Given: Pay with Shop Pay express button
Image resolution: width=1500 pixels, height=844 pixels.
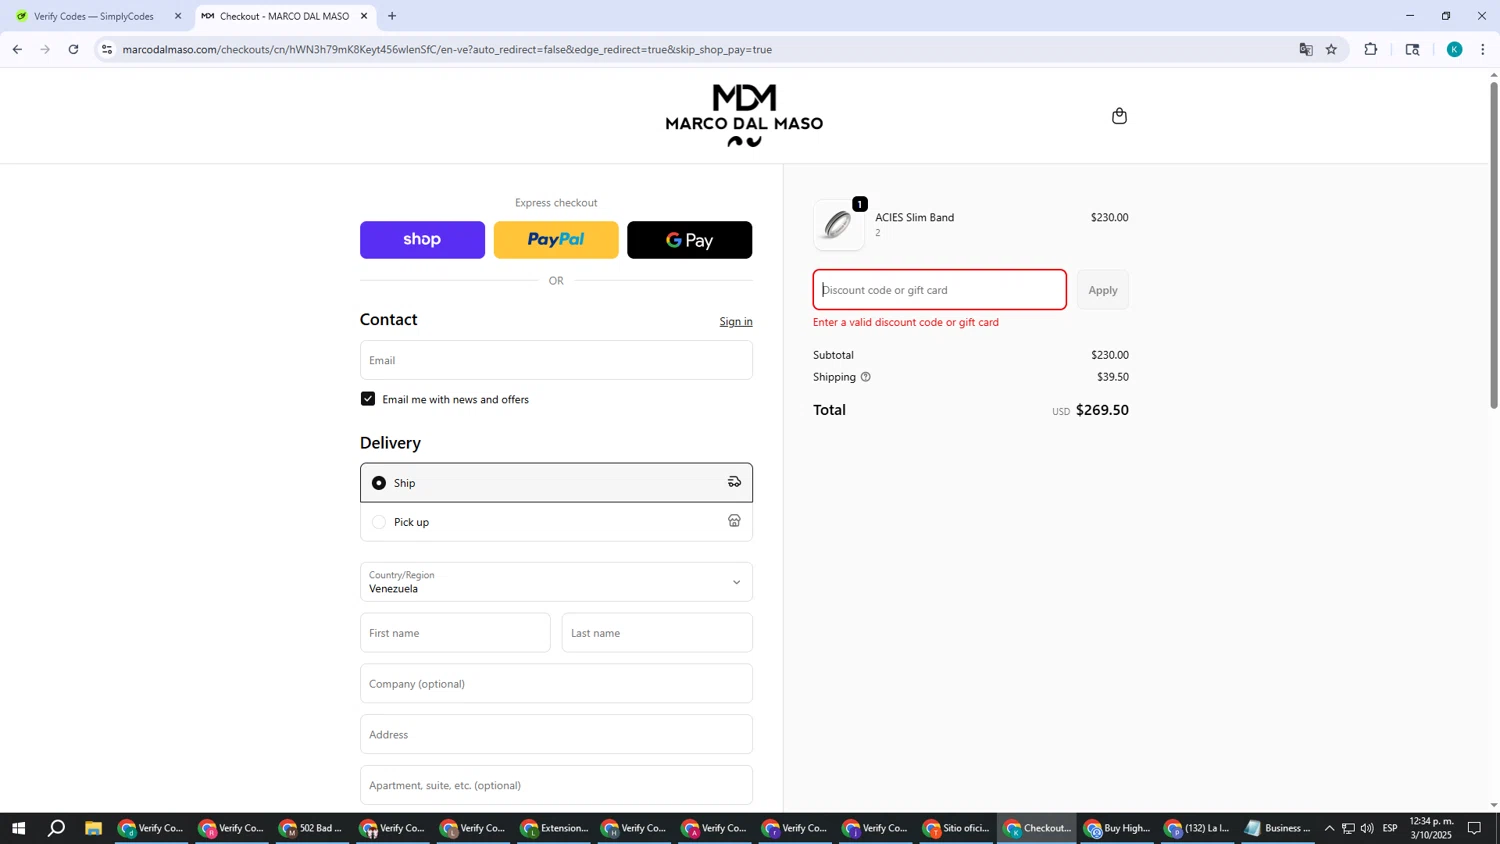Looking at the screenshot, I should coord(422,240).
